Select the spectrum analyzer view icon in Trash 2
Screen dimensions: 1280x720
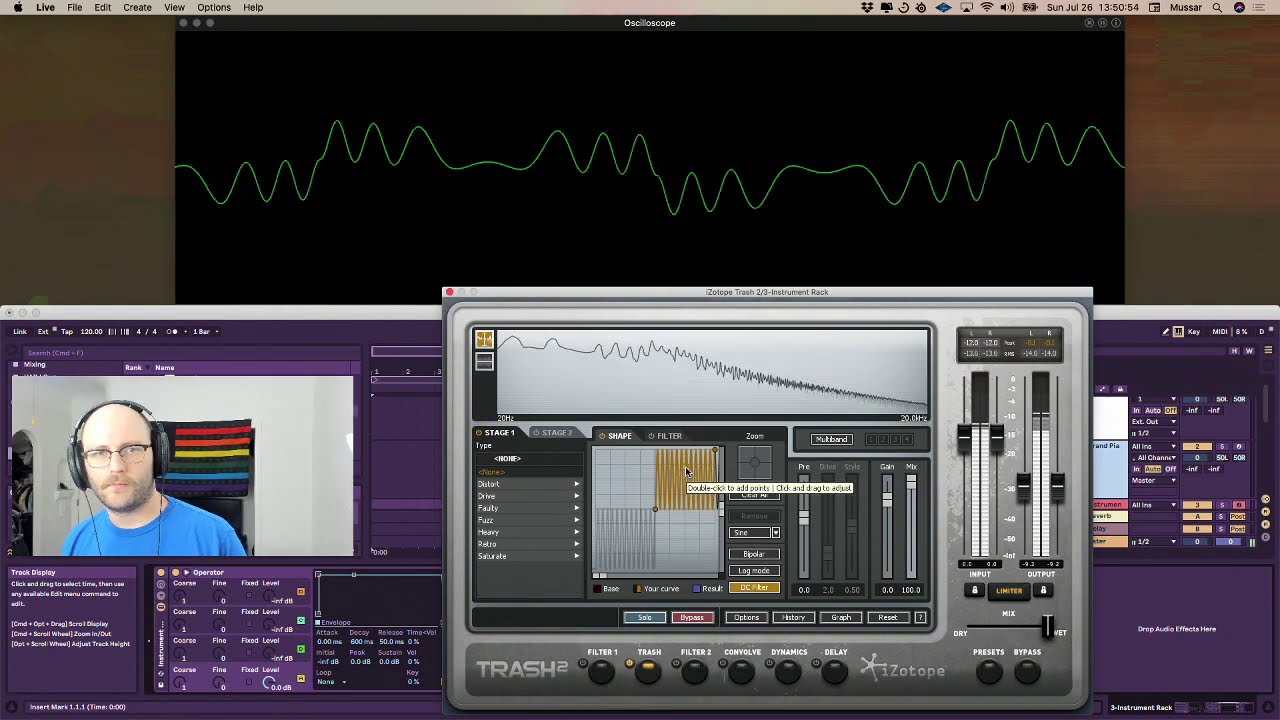[484, 340]
